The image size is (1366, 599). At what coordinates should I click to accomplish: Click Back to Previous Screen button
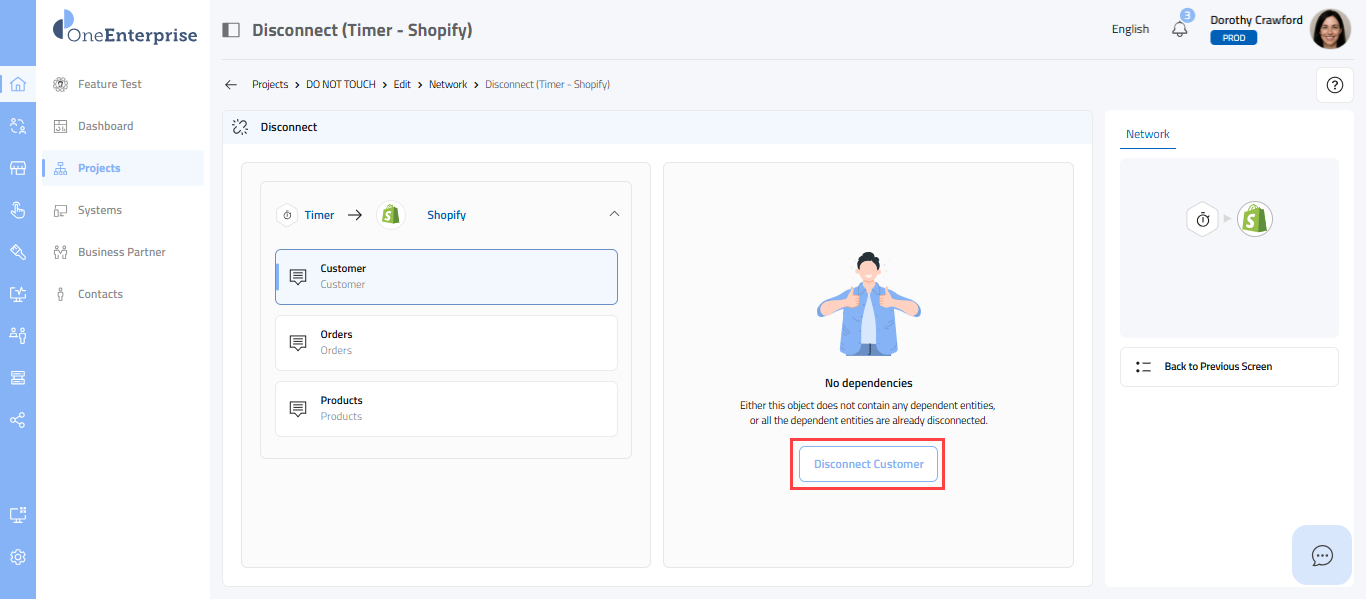coord(1229,367)
